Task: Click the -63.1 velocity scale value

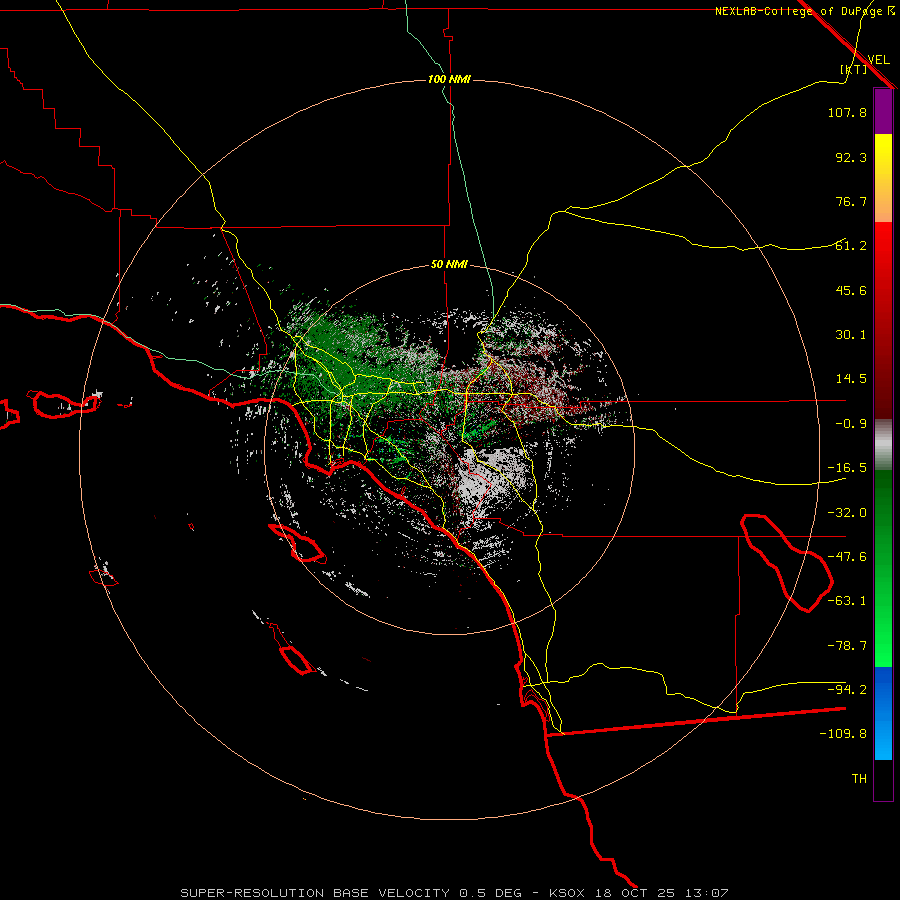Action: coord(847,601)
